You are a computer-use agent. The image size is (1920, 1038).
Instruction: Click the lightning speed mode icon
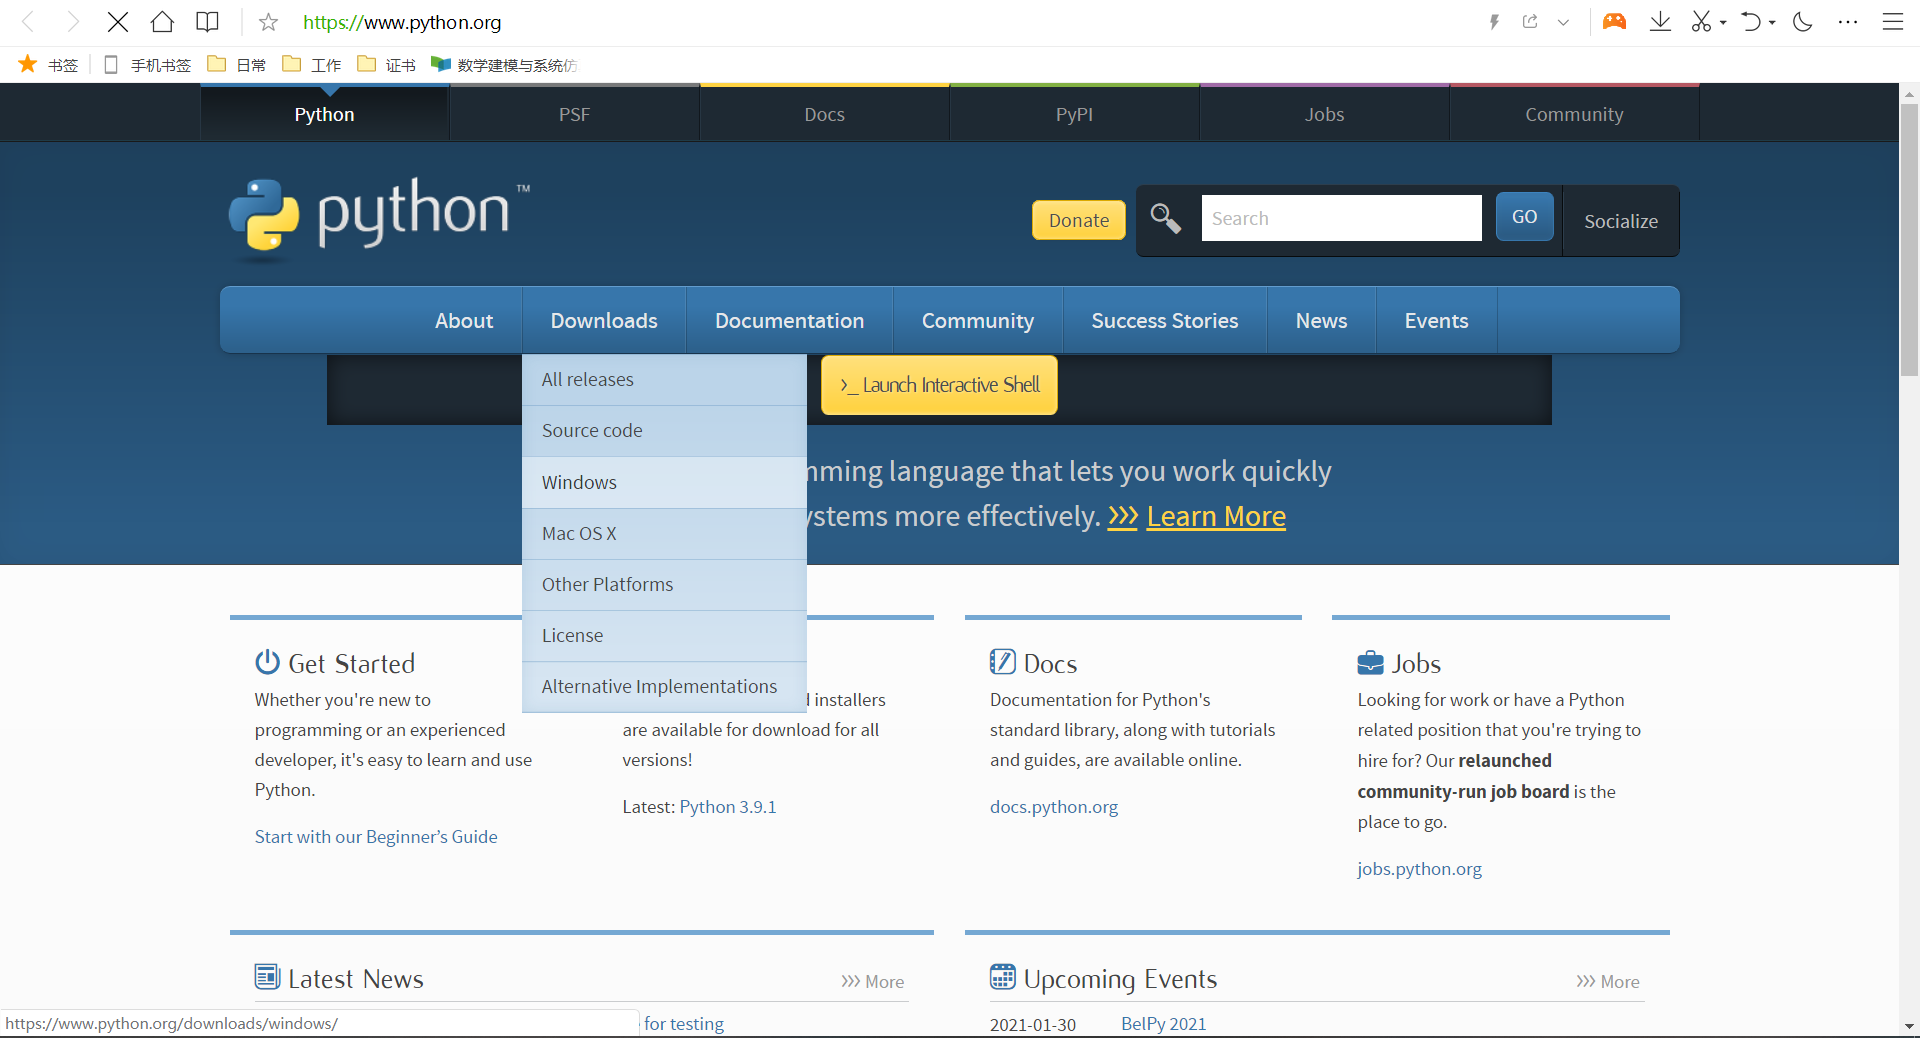1494,22
